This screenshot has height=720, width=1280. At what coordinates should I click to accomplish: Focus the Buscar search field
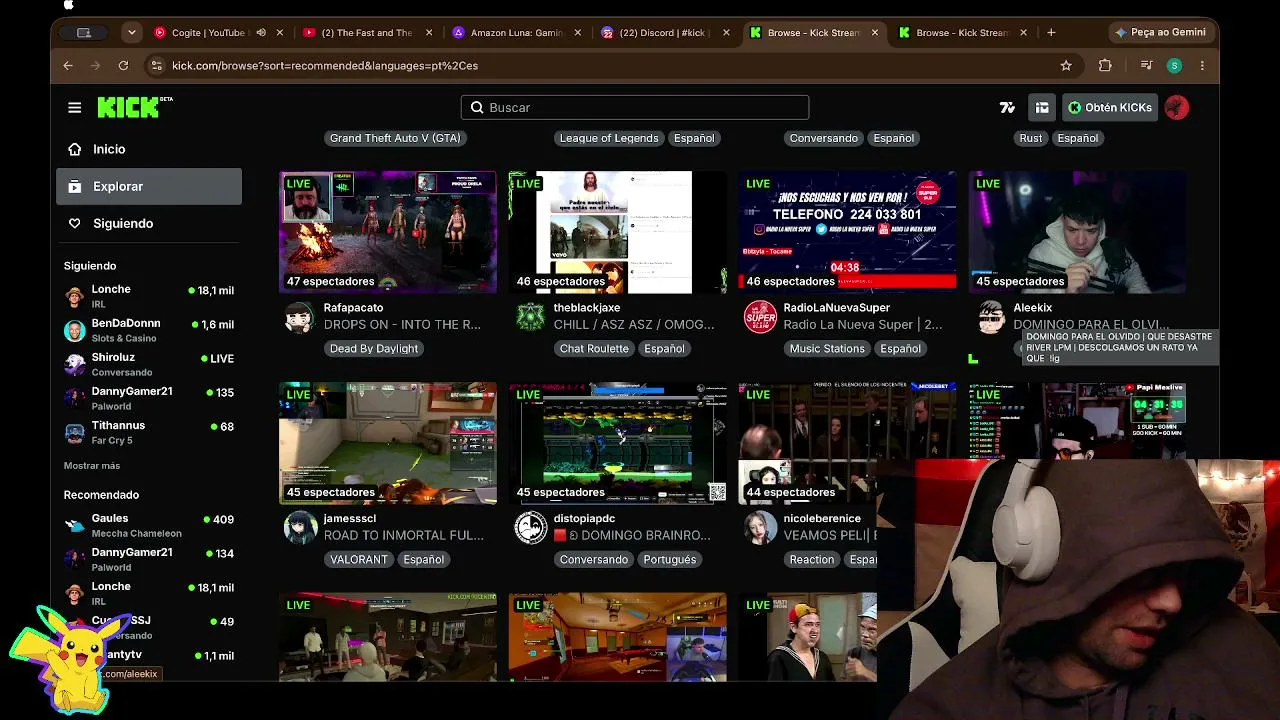tap(635, 107)
